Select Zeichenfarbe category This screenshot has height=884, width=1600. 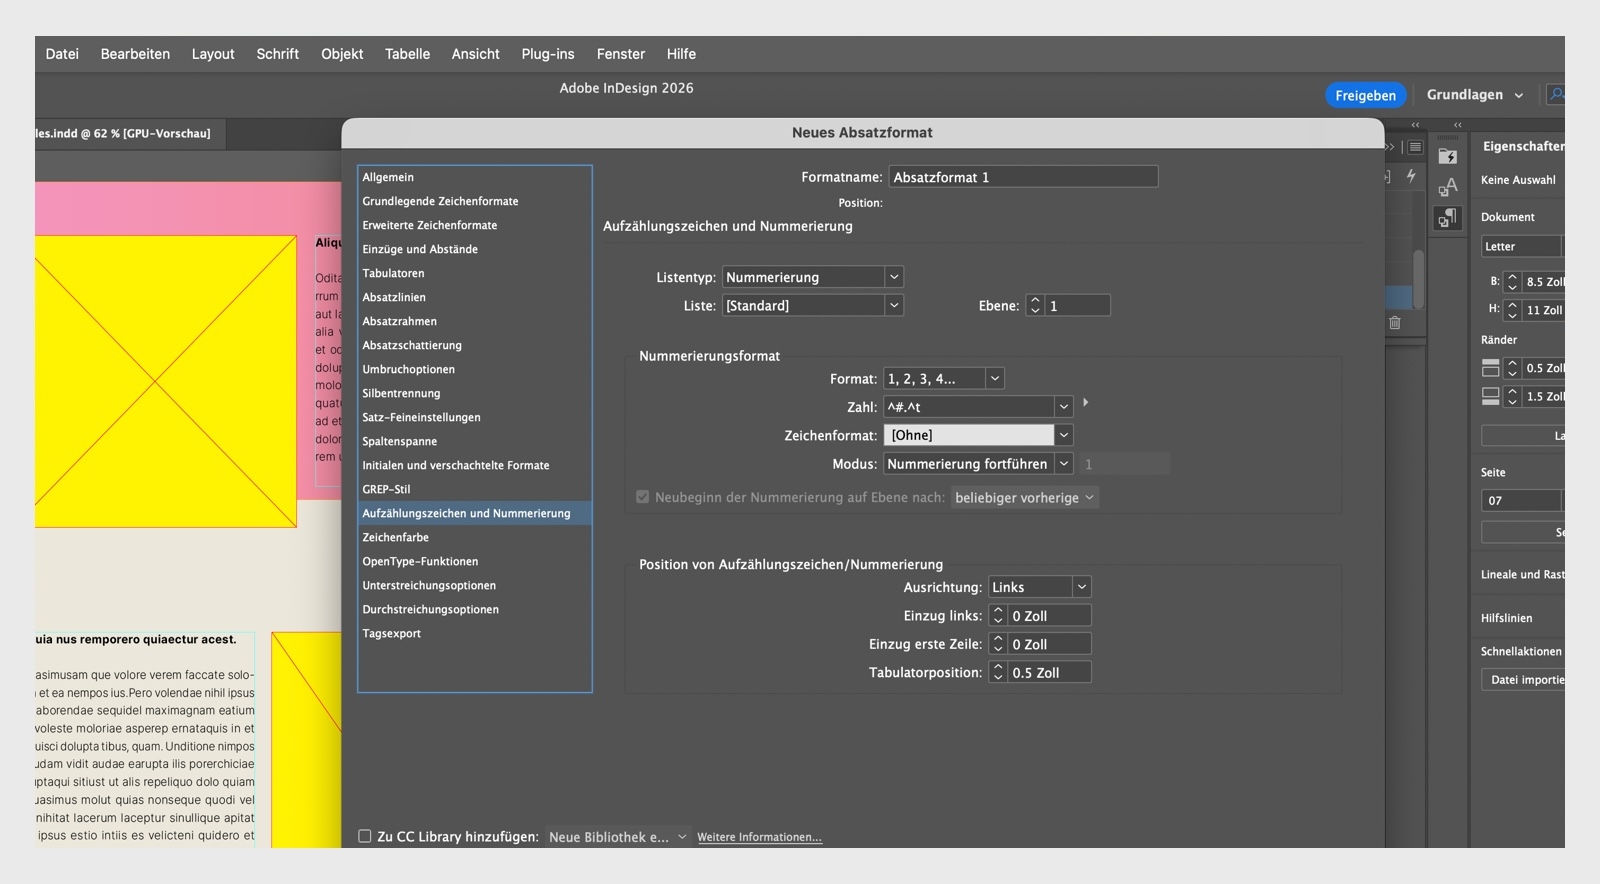[474, 537]
